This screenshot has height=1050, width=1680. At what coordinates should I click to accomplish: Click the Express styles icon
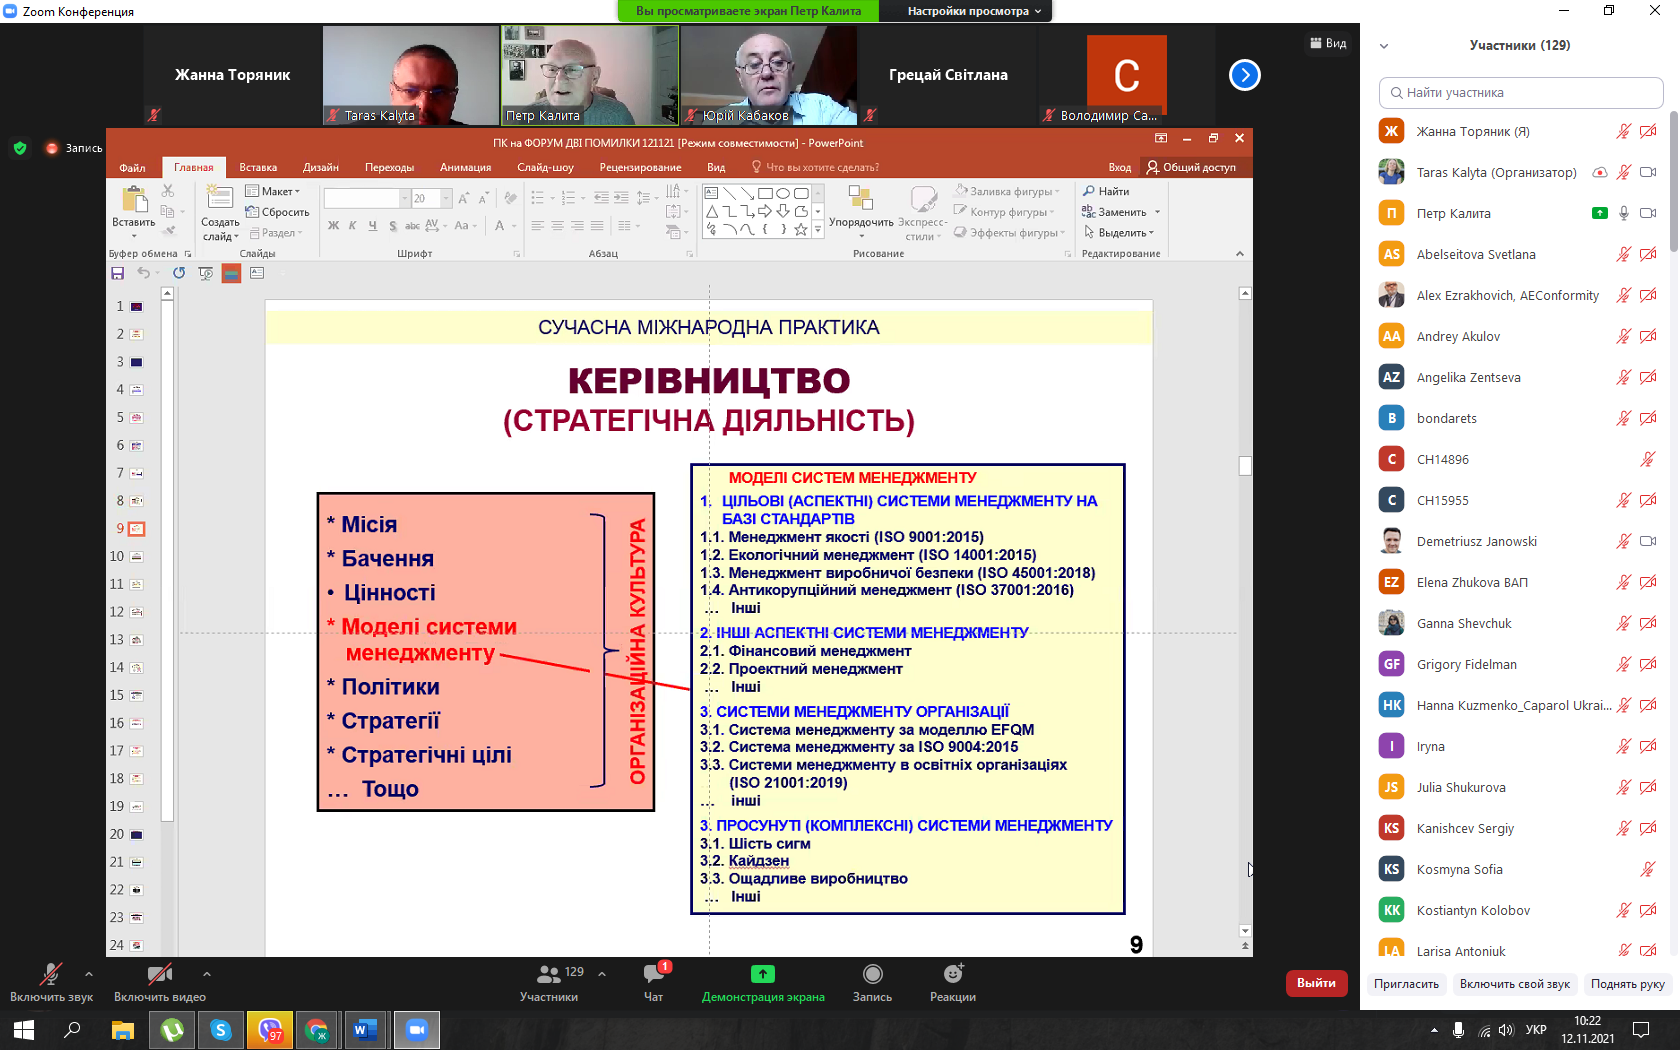tap(922, 198)
